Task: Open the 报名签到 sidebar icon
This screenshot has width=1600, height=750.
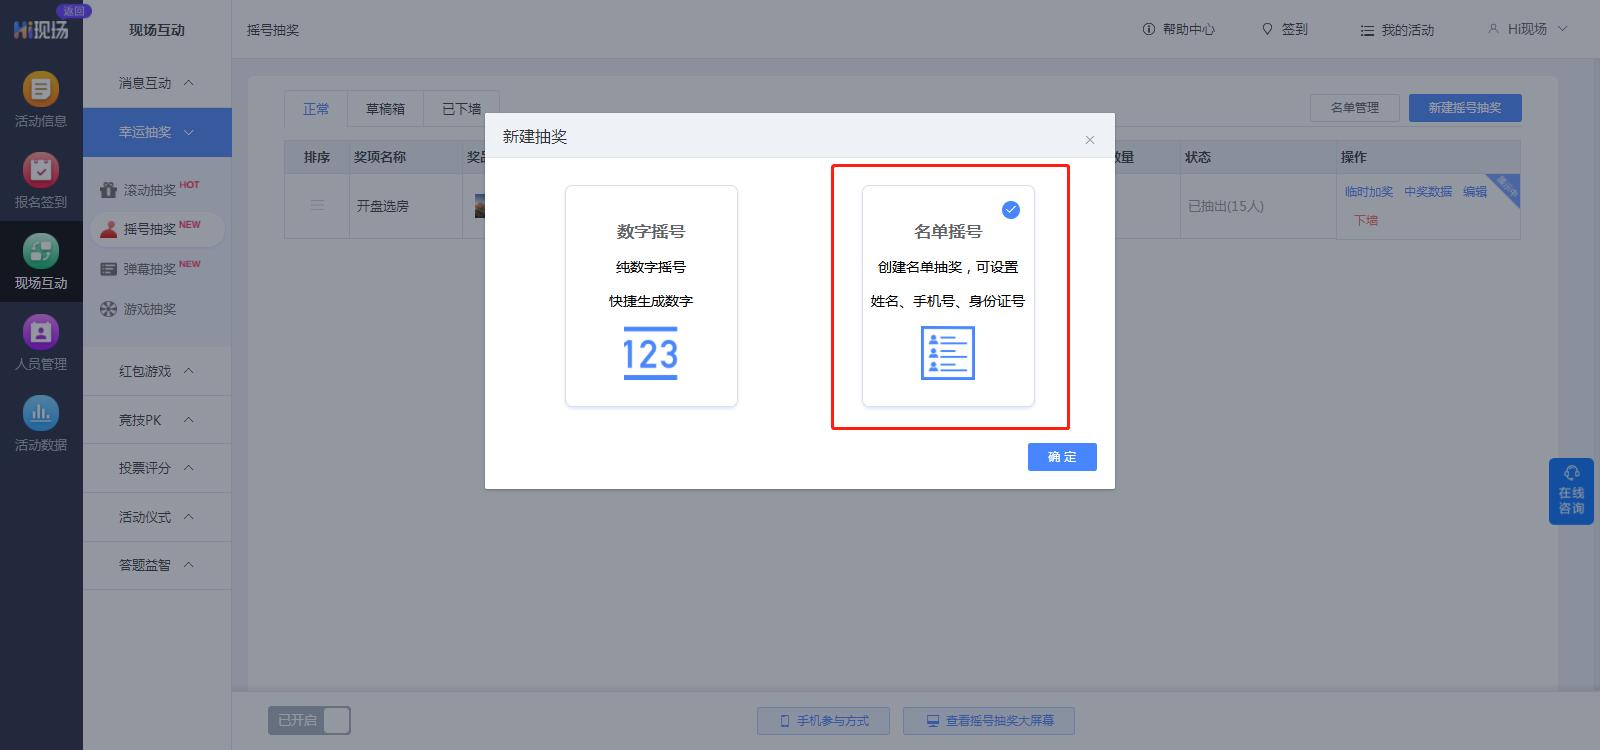Action: [41, 181]
